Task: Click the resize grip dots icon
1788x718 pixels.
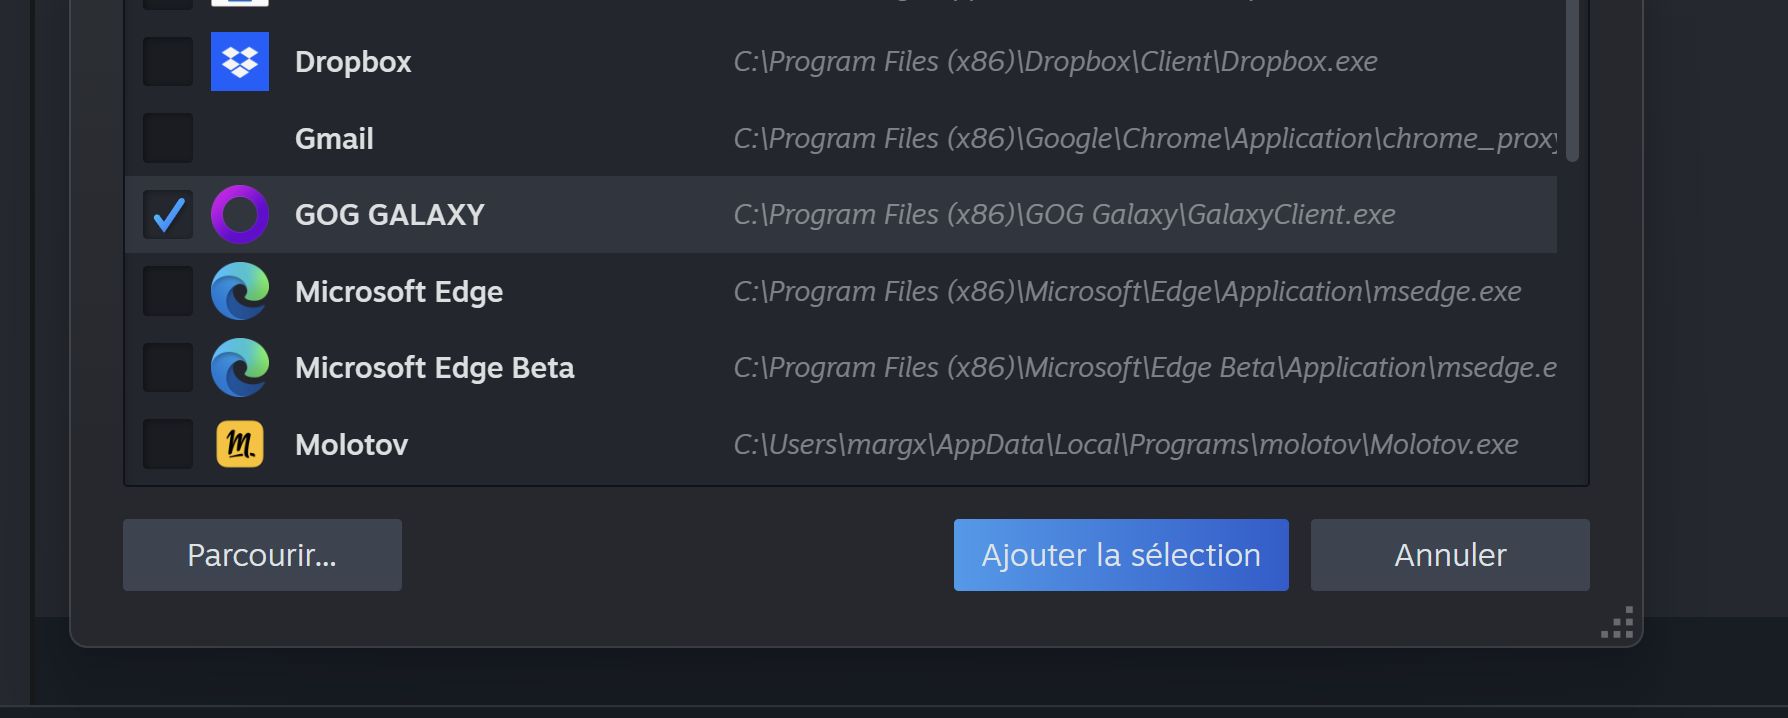Action: pos(1617,622)
